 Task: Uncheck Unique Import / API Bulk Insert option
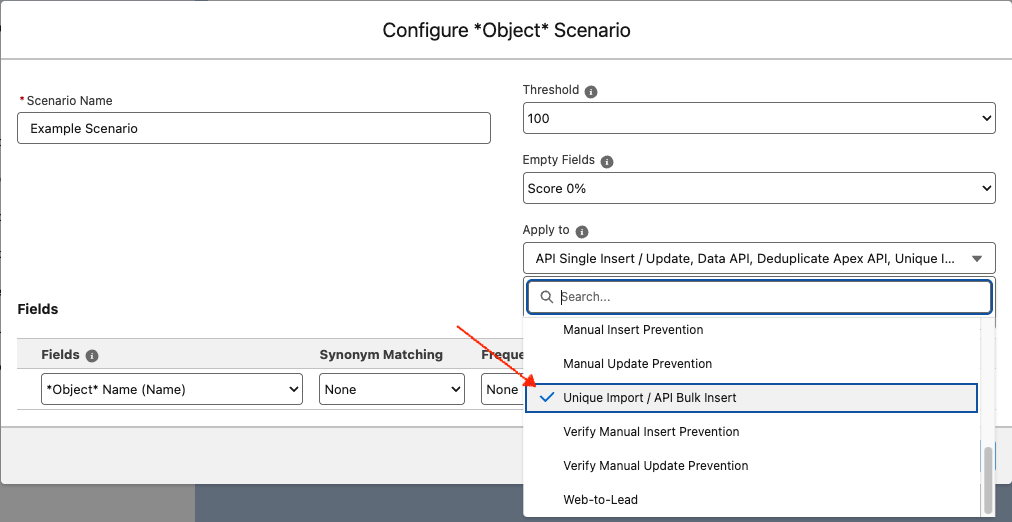coord(751,398)
